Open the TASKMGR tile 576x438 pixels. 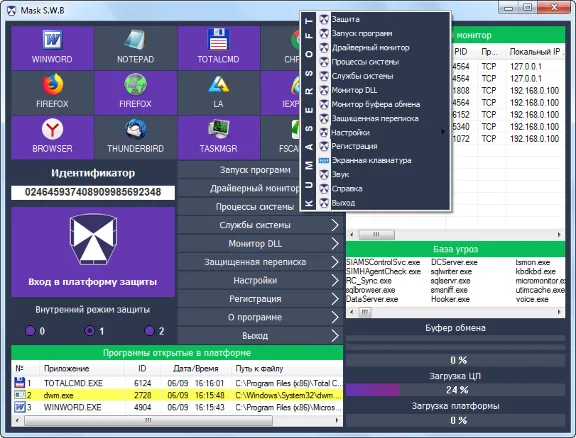point(219,137)
